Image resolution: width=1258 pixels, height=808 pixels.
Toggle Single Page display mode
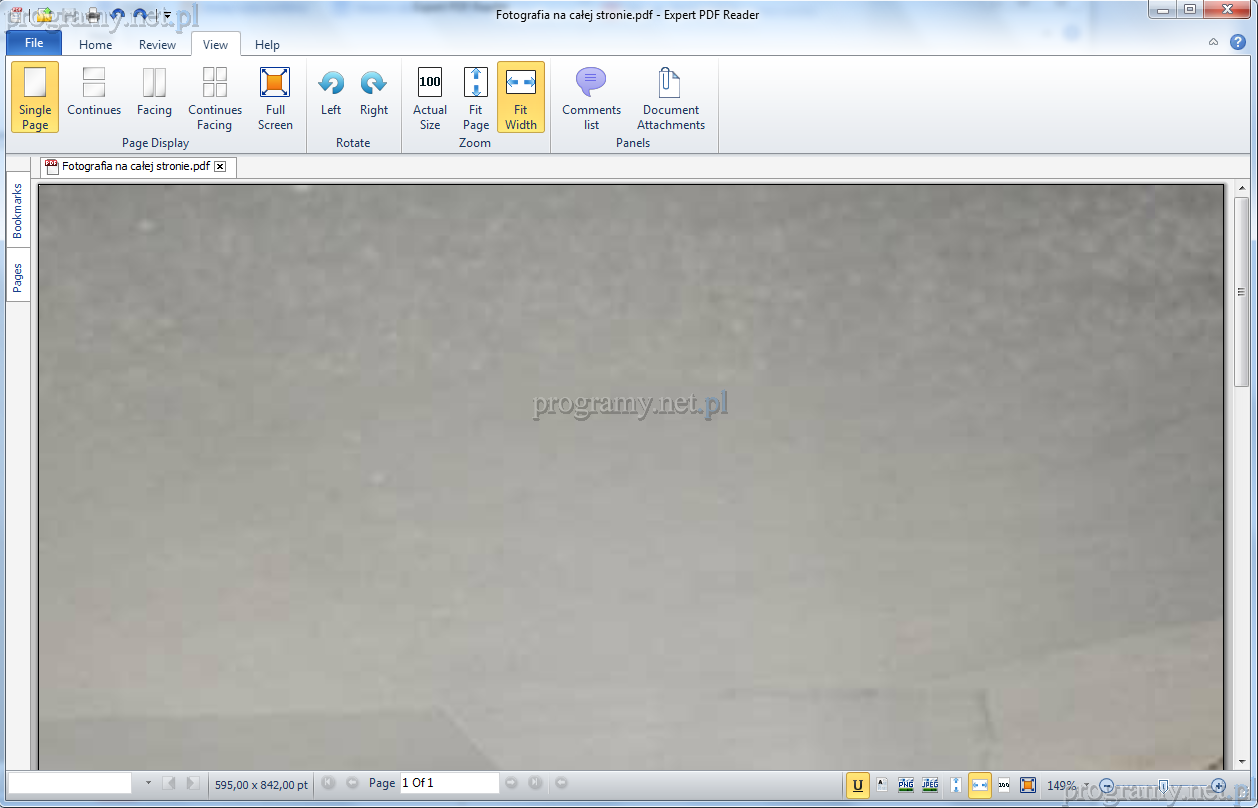[x=35, y=98]
